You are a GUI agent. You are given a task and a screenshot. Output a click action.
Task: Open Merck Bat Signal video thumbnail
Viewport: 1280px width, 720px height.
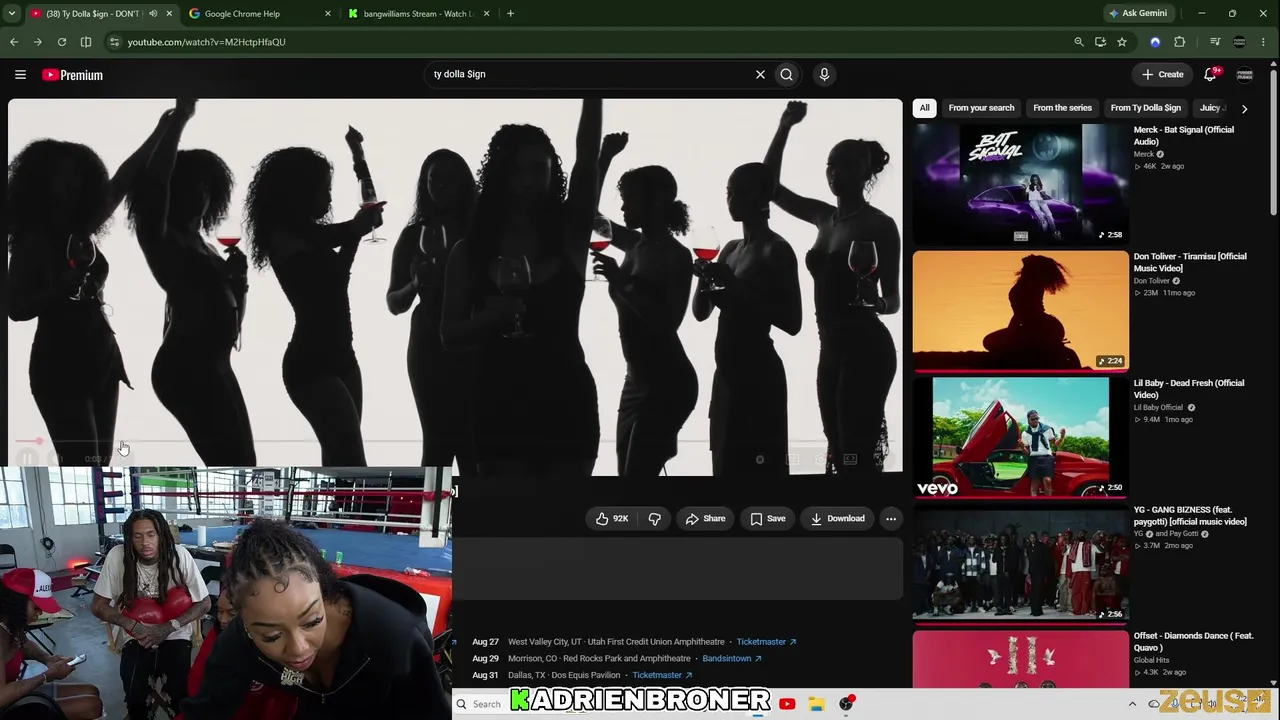tap(1020, 184)
